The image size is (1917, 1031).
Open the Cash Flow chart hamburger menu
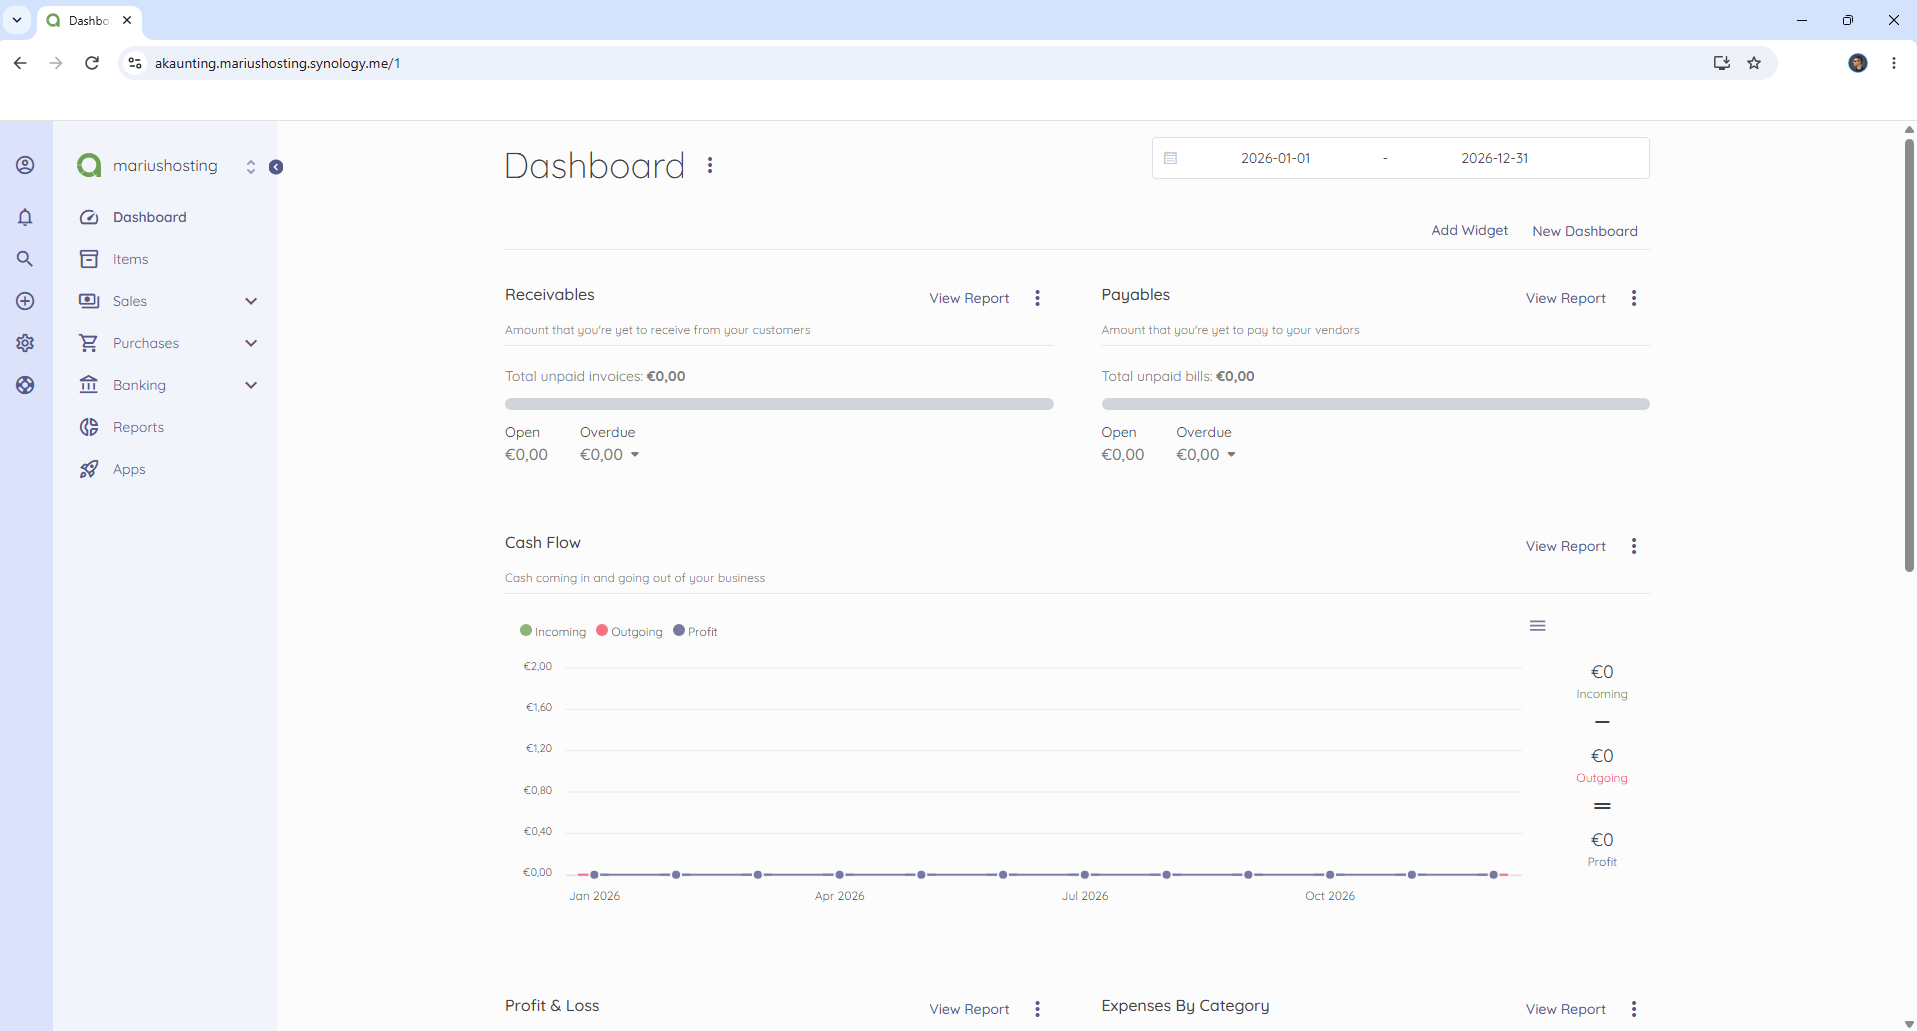(1538, 626)
